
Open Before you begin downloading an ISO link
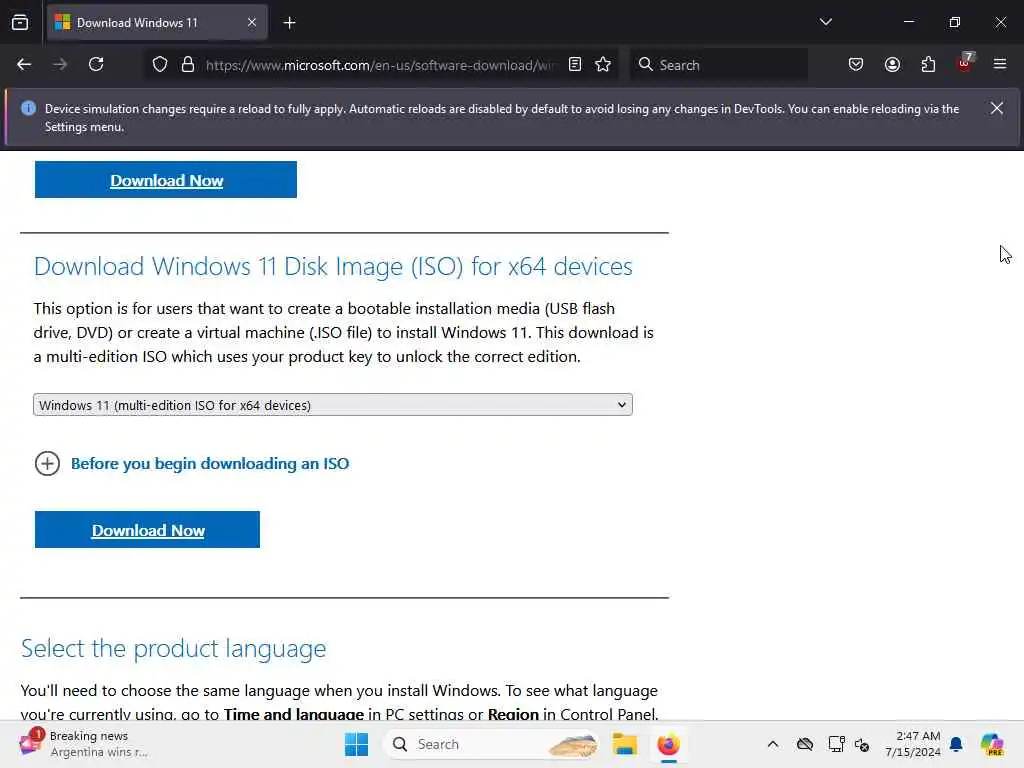210,464
